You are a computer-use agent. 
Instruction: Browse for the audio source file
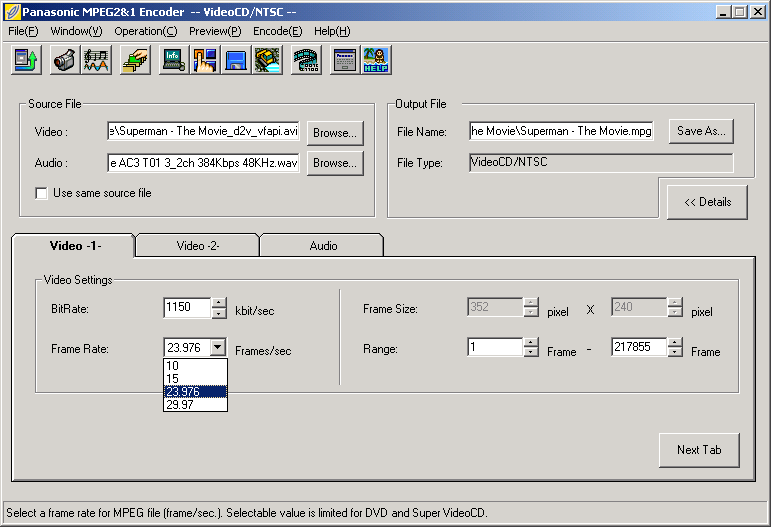335,163
